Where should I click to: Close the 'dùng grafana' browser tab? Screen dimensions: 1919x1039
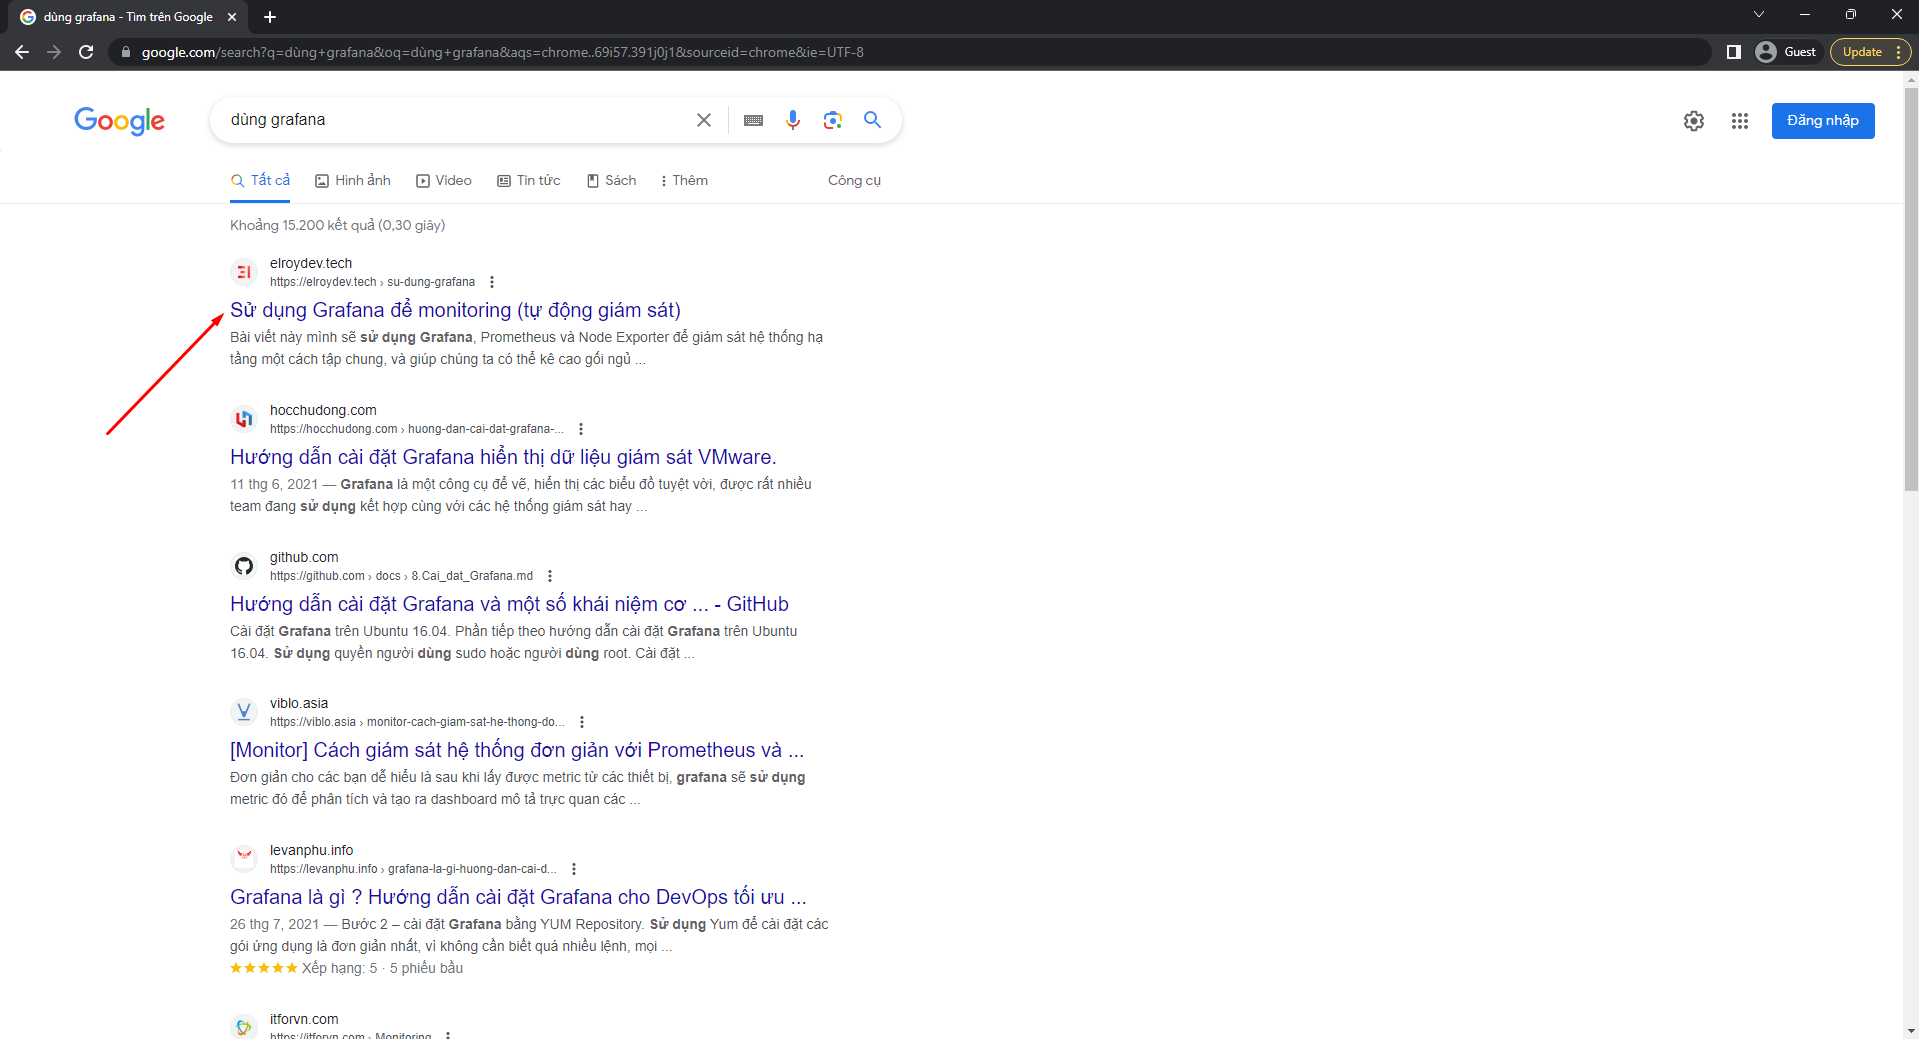232,17
